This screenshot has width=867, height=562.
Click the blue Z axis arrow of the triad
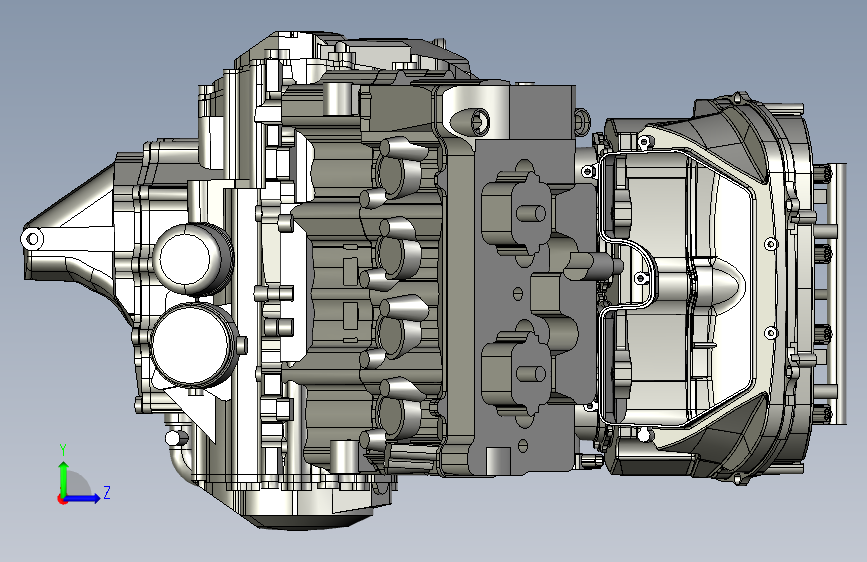tap(81, 498)
